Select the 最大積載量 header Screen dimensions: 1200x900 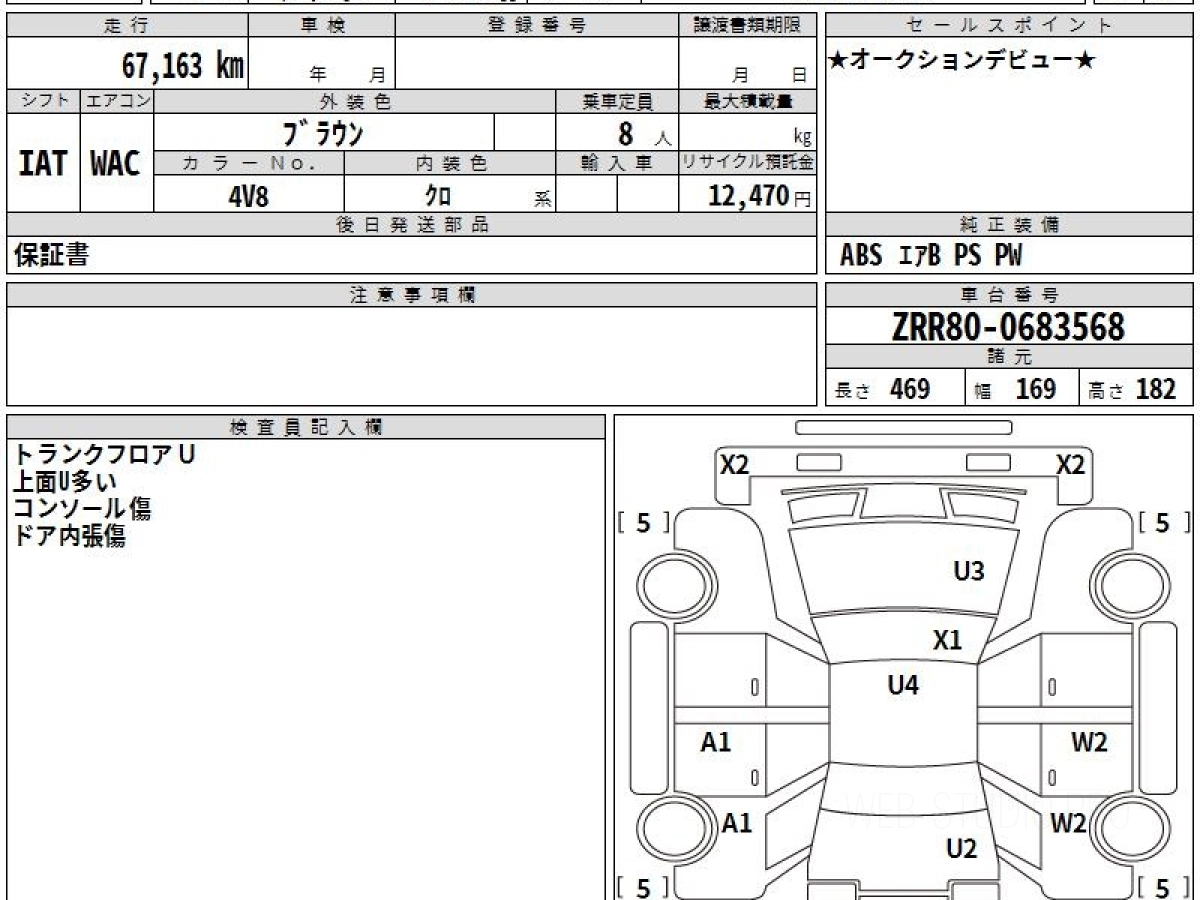click(747, 101)
